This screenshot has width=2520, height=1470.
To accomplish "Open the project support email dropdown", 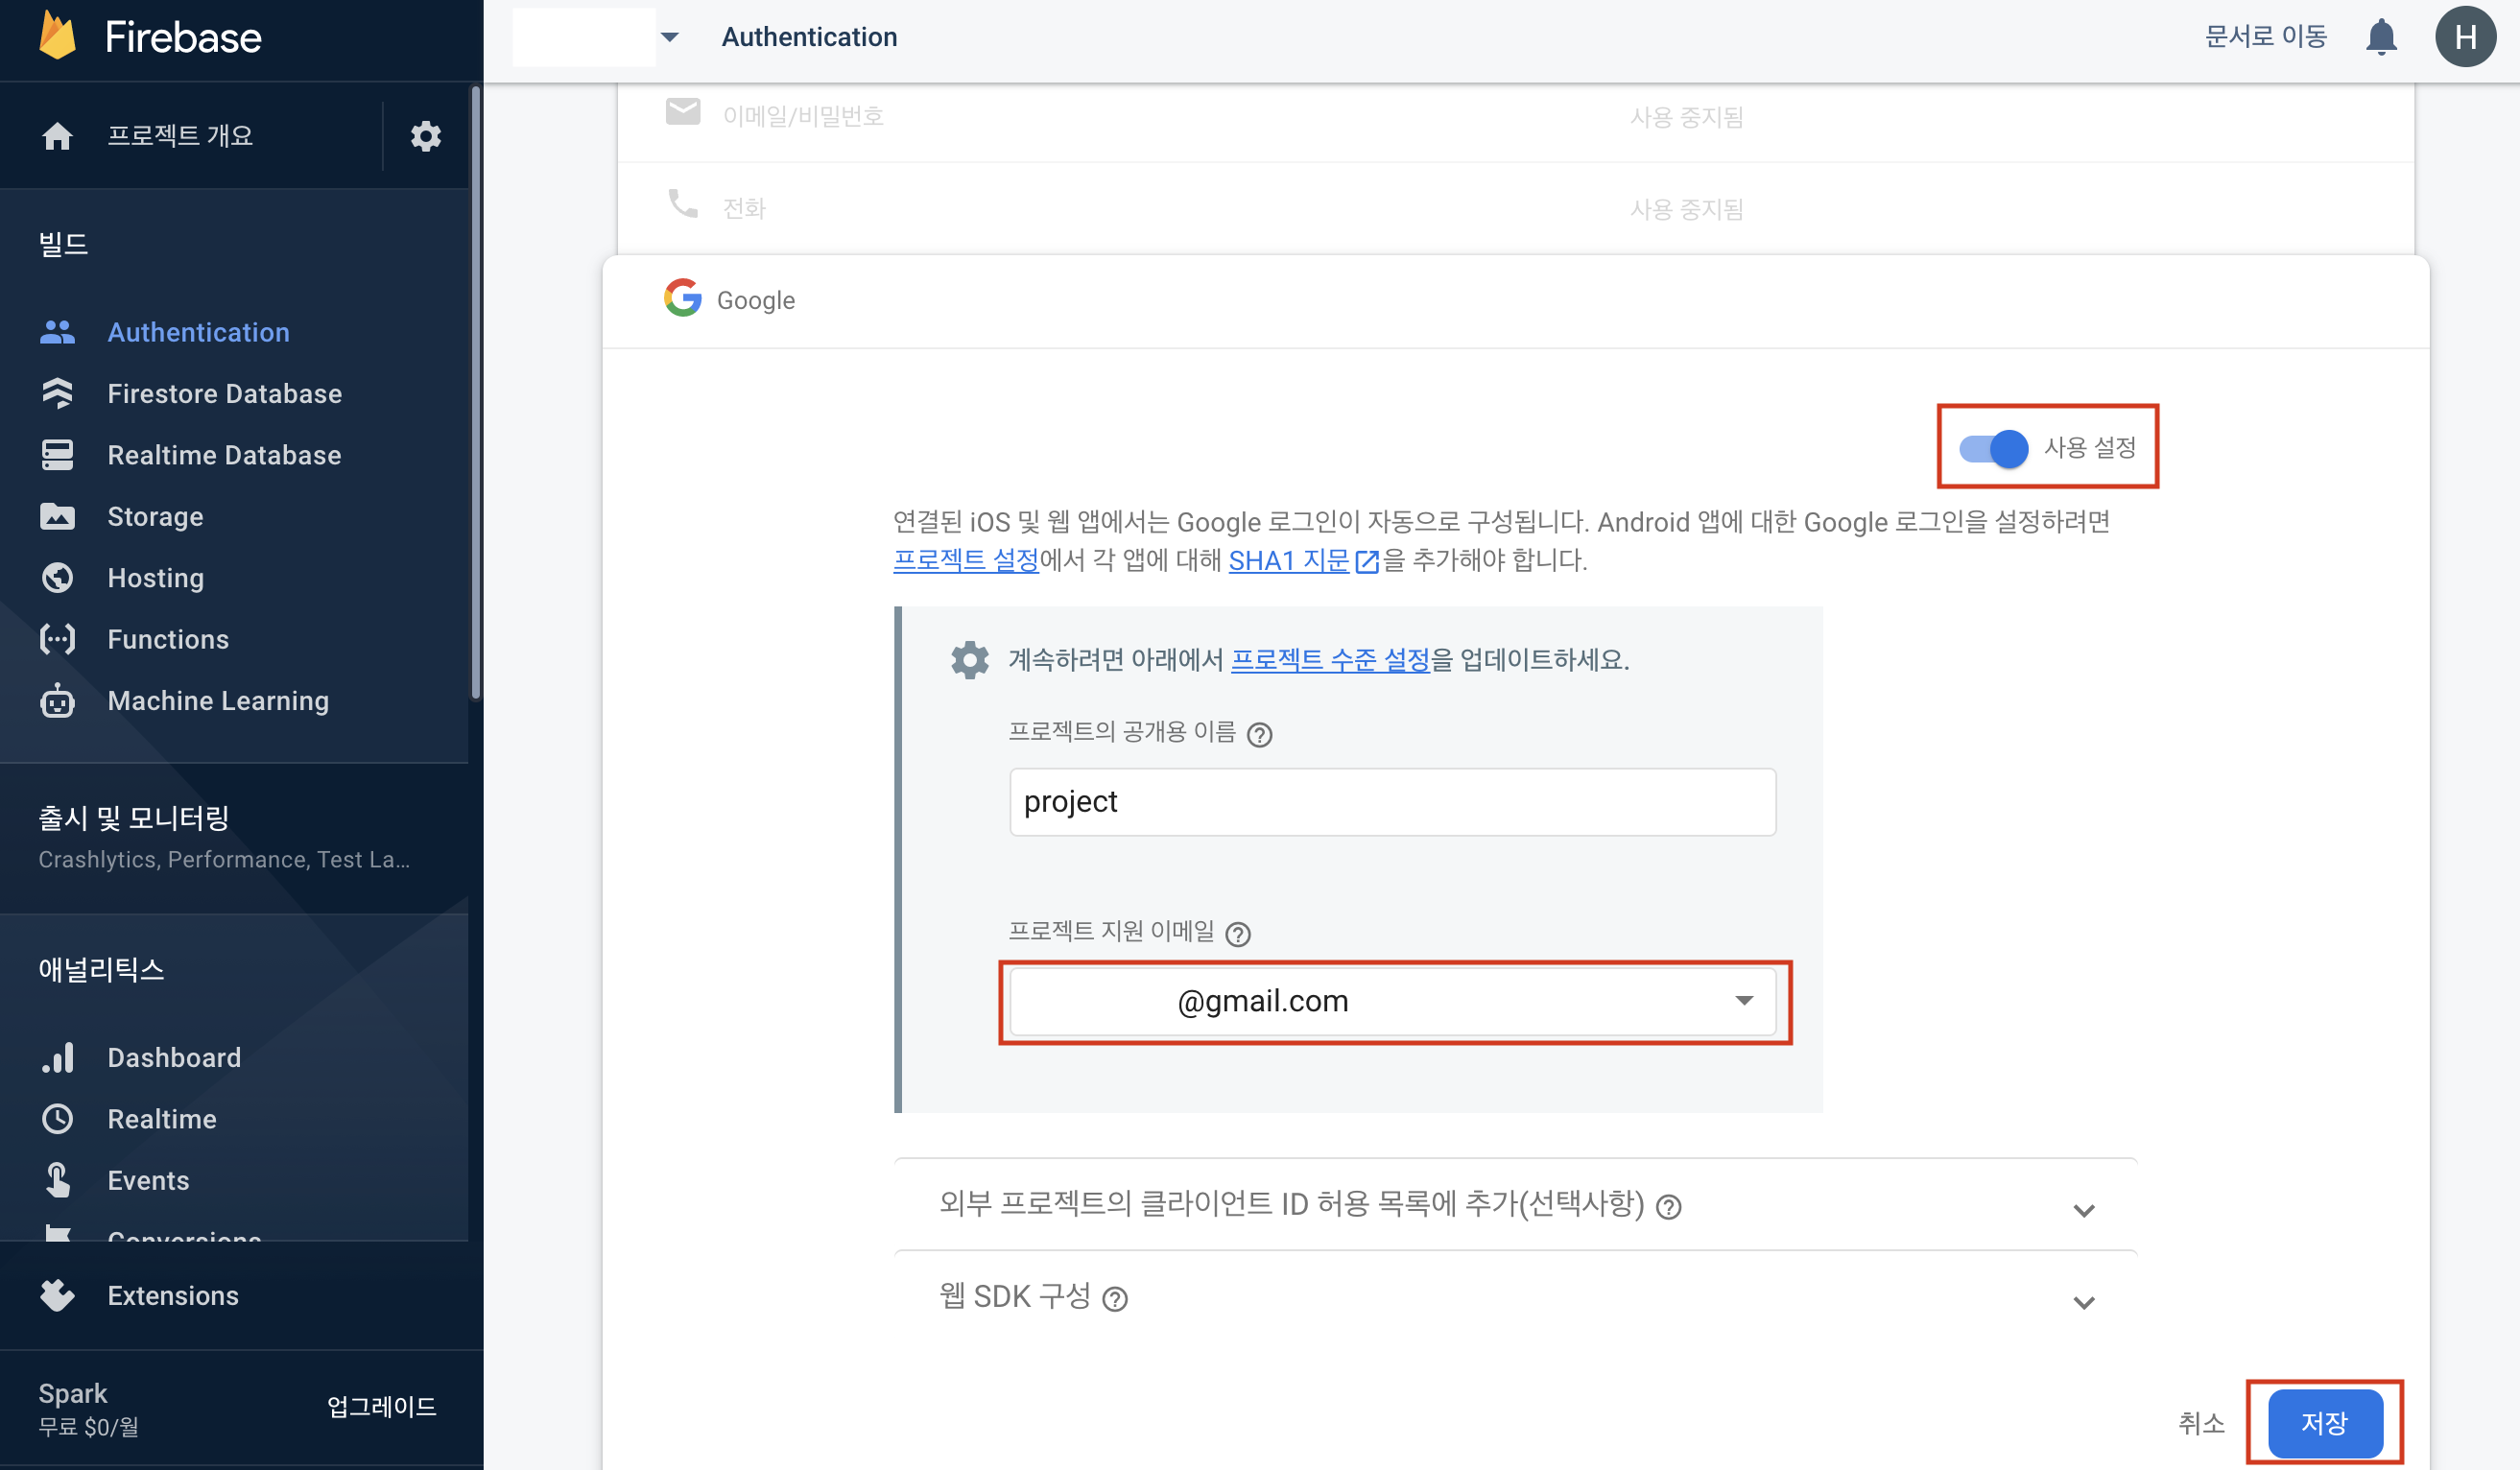I will [x=1392, y=1001].
